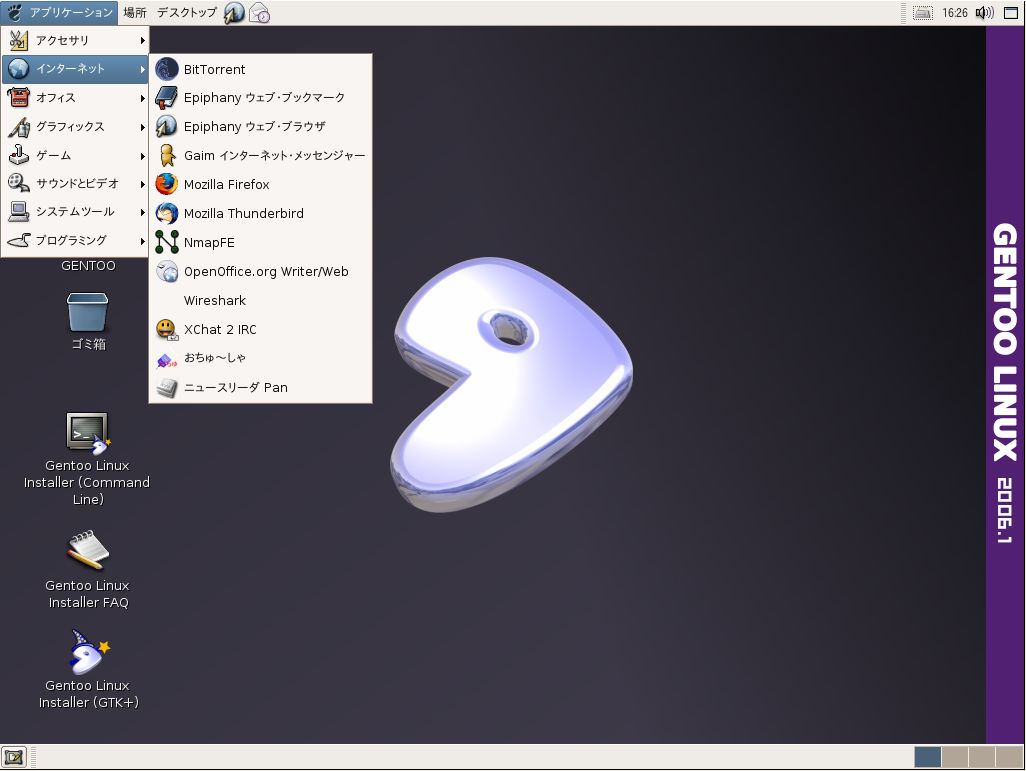Open Epiphany ウェブ・ブックマーク via its icon
Viewport: 1026px width, 771px height.
(167, 98)
